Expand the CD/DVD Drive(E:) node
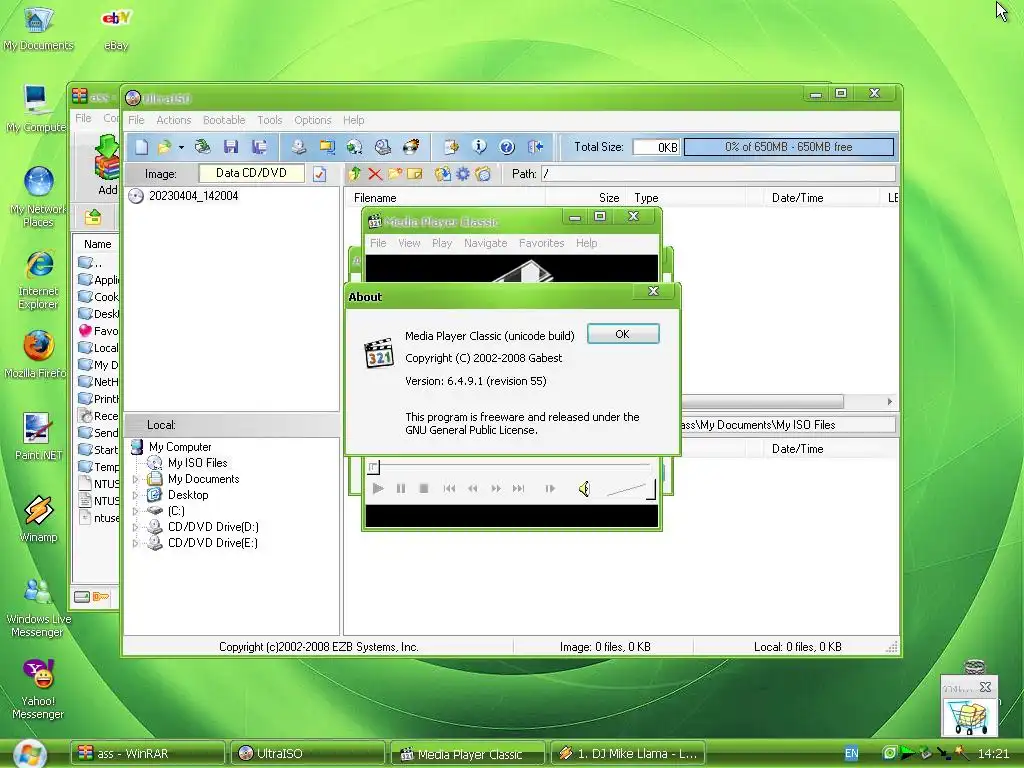 136,543
